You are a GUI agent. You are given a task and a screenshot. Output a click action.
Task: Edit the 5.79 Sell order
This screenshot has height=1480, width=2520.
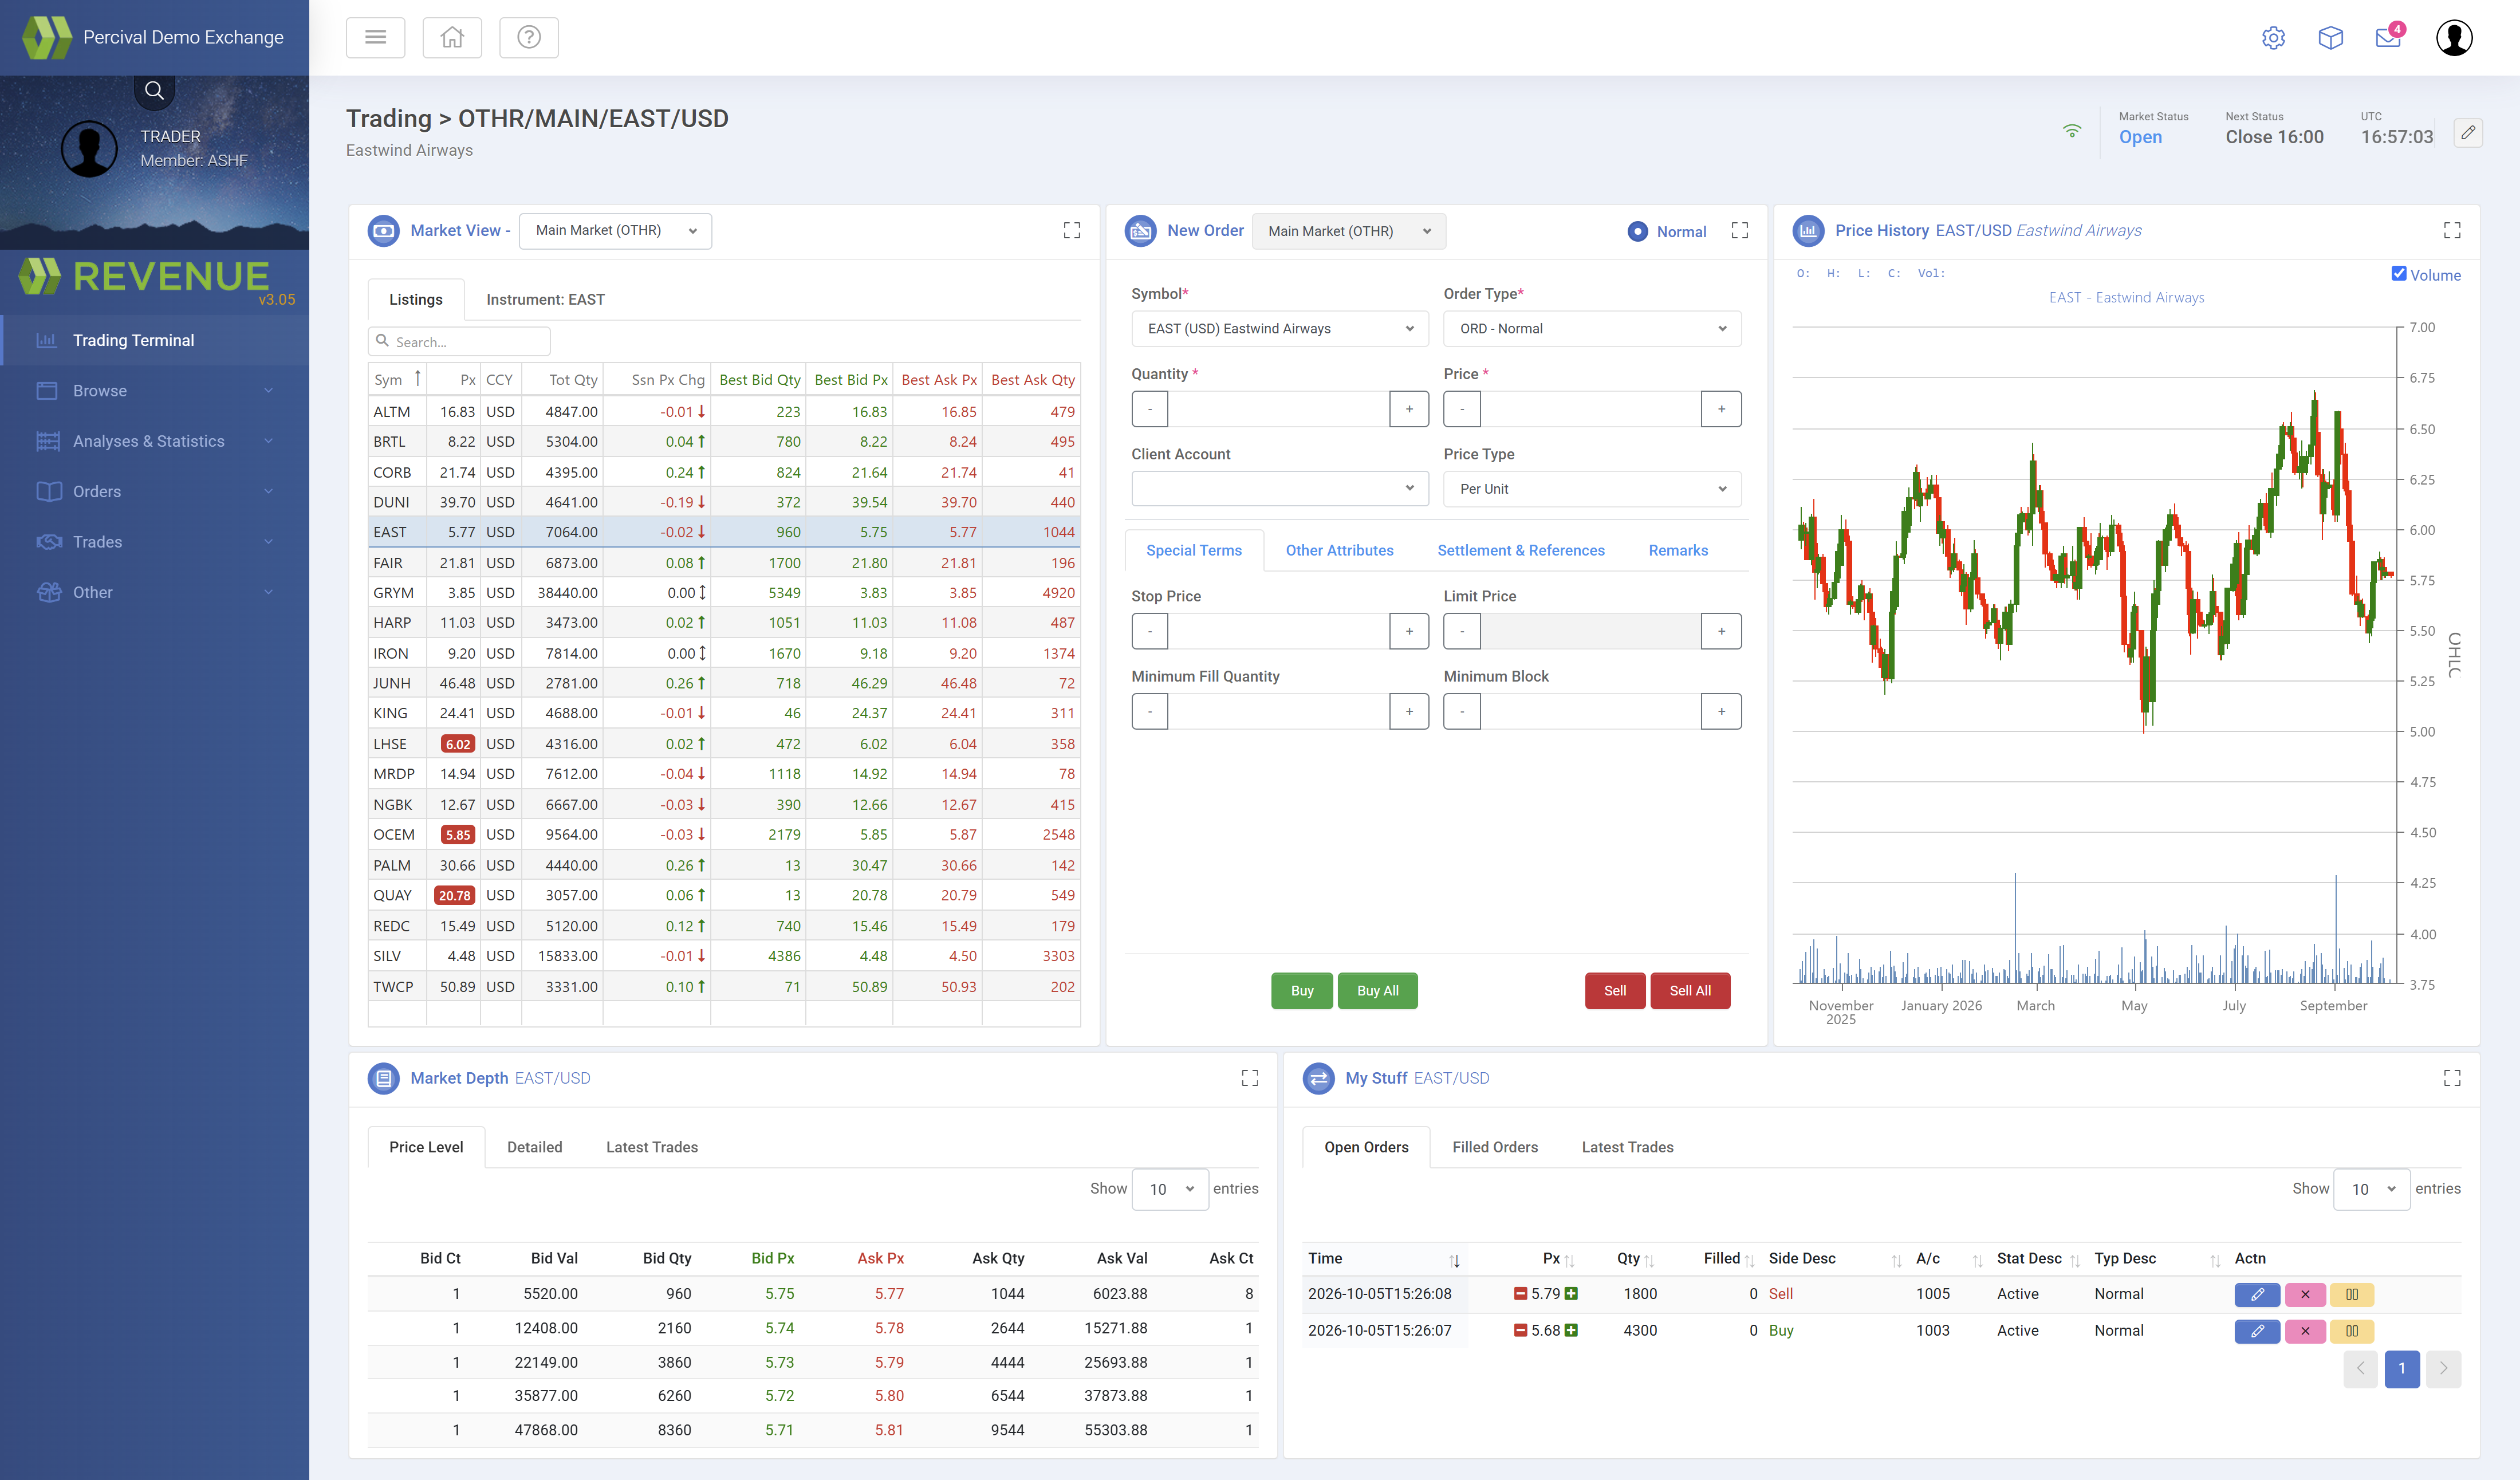click(2257, 1294)
